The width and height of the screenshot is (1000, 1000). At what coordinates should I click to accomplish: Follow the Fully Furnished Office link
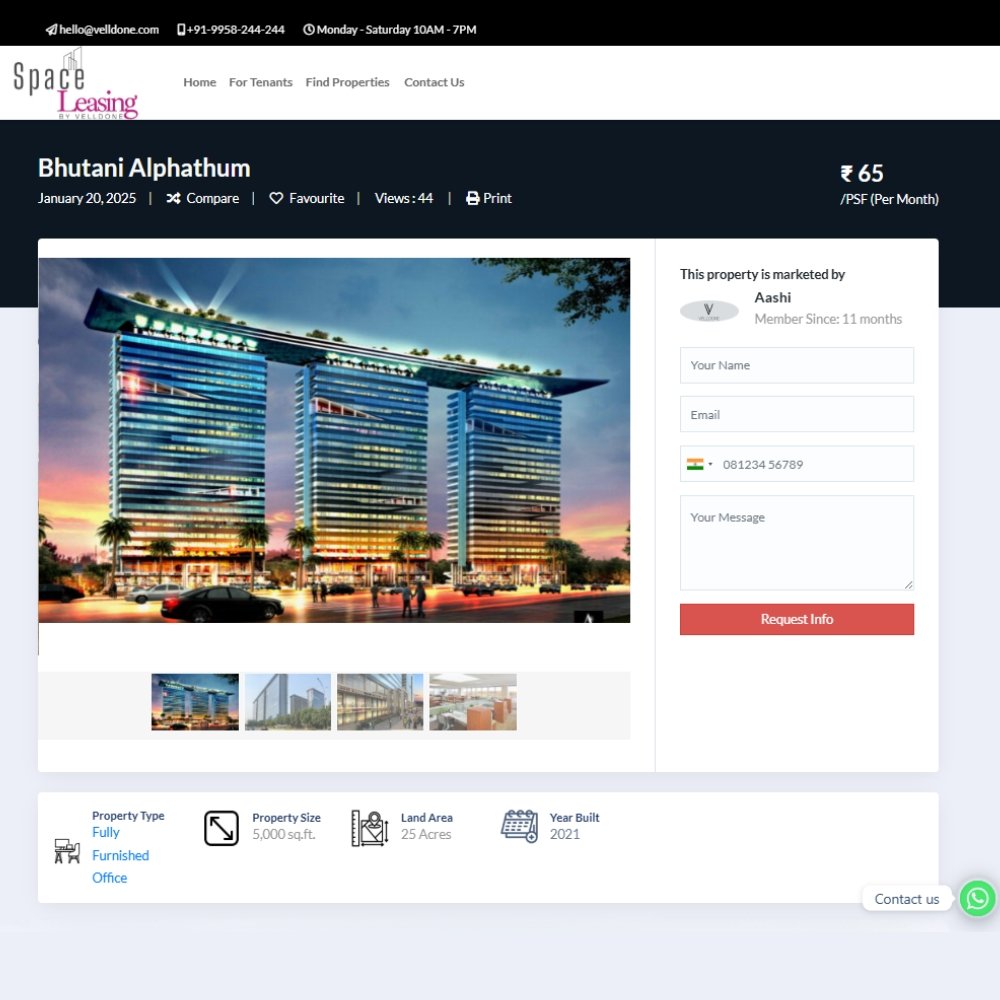click(x=120, y=855)
